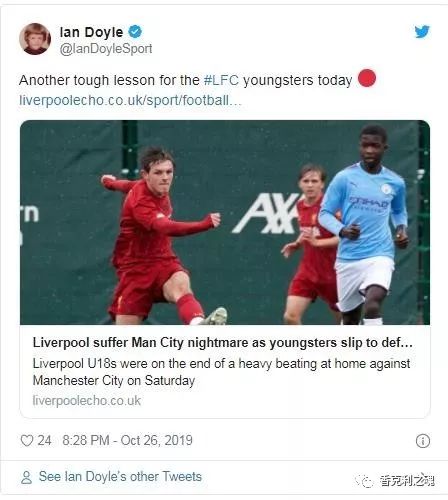Click the Liverpool U18s article description
This screenshot has width=448, height=500.
(x=221, y=372)
